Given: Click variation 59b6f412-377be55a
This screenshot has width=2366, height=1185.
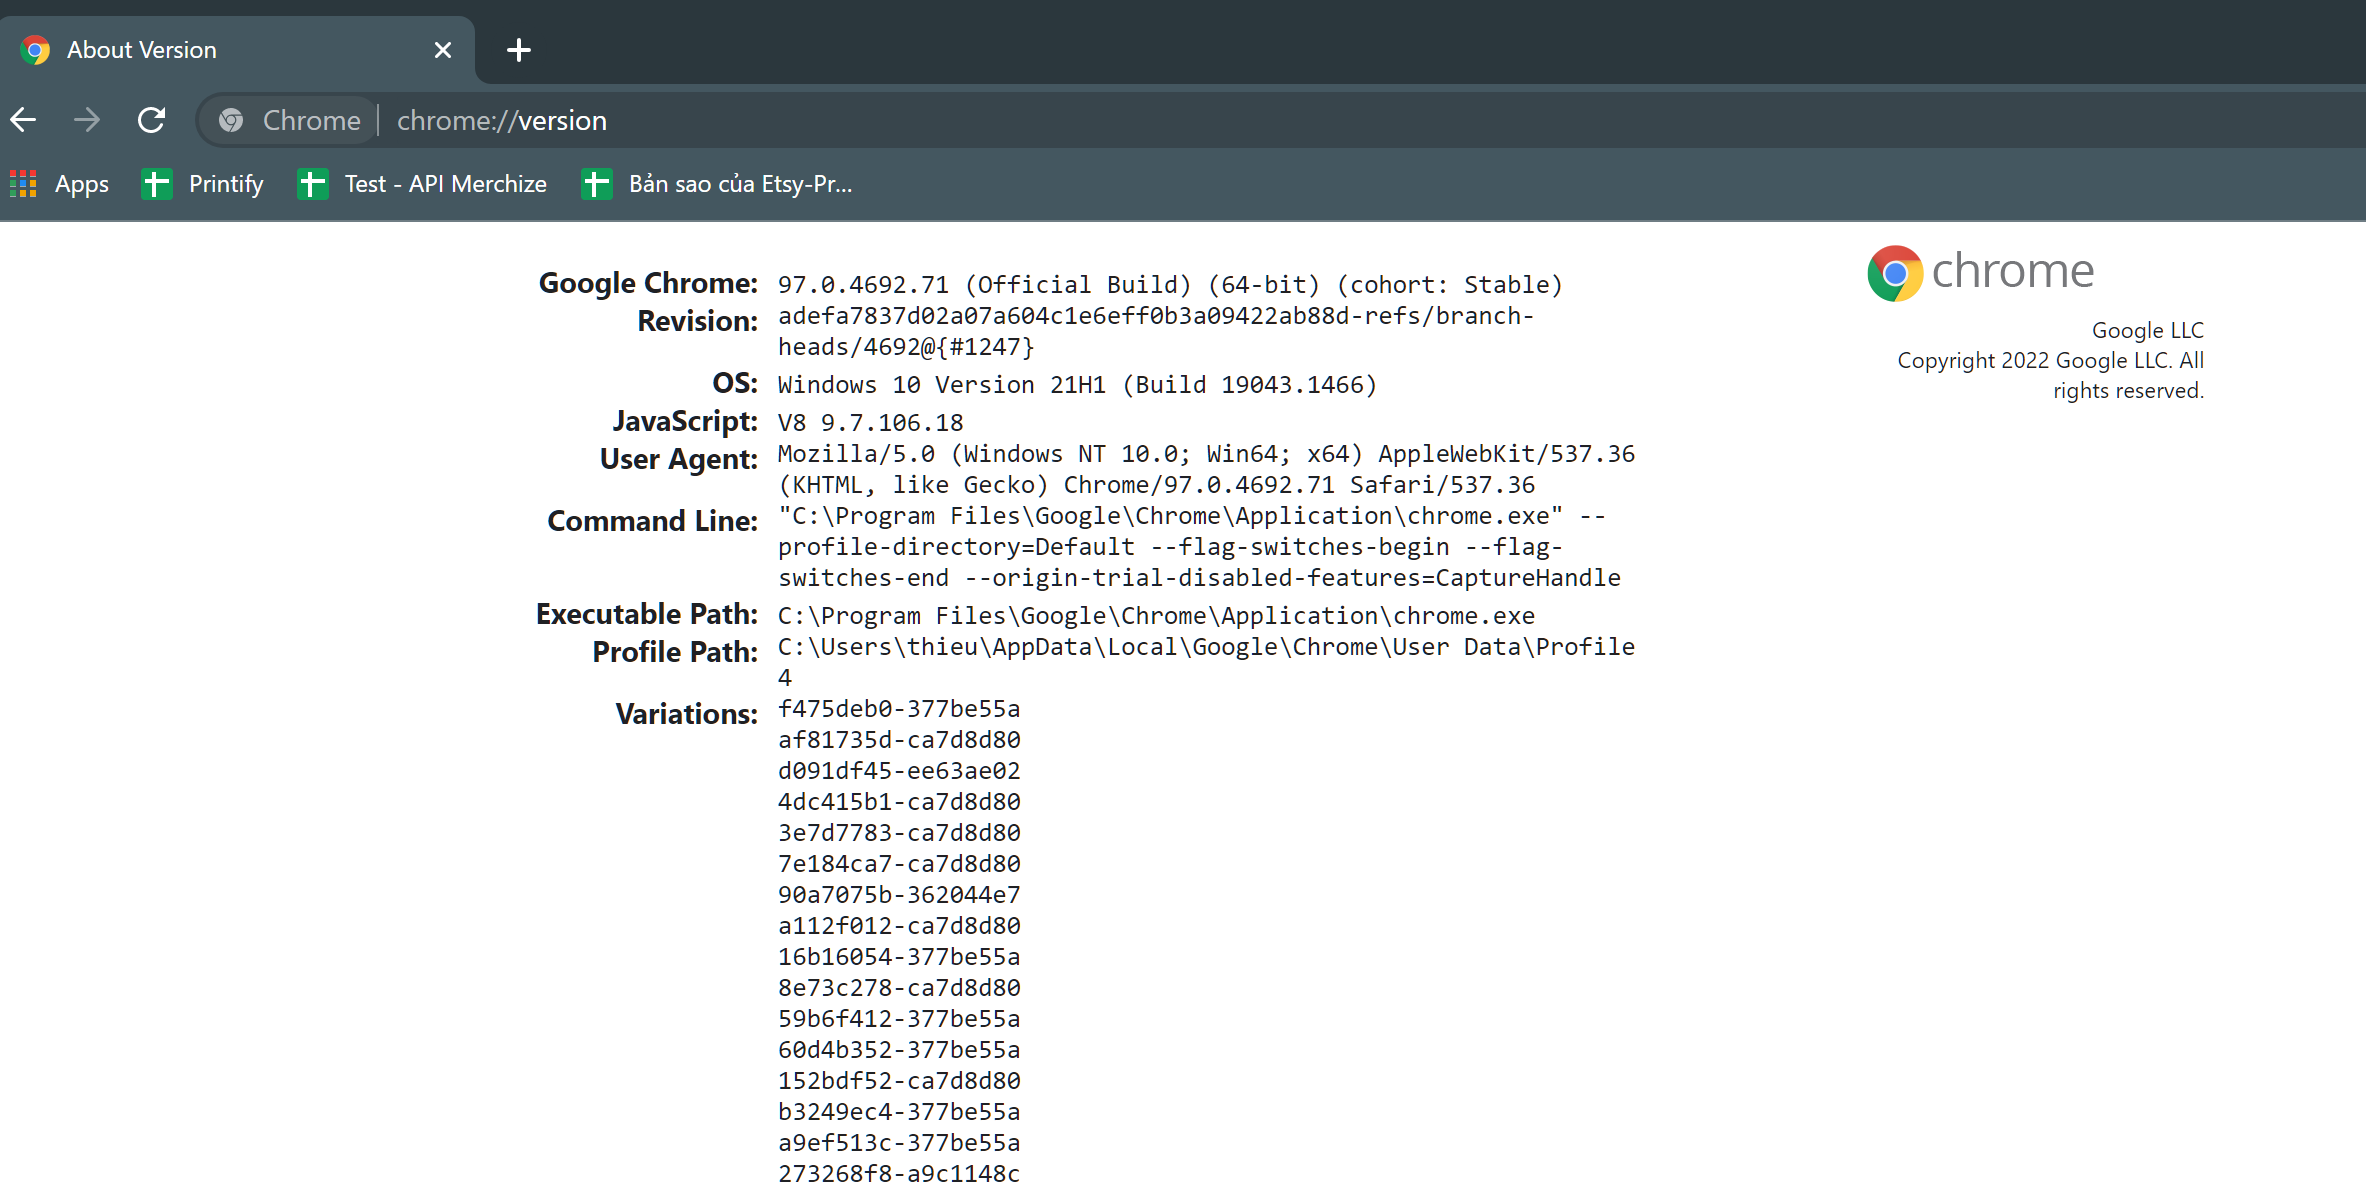Looking at the screenshot, I should pos(899,1019).
